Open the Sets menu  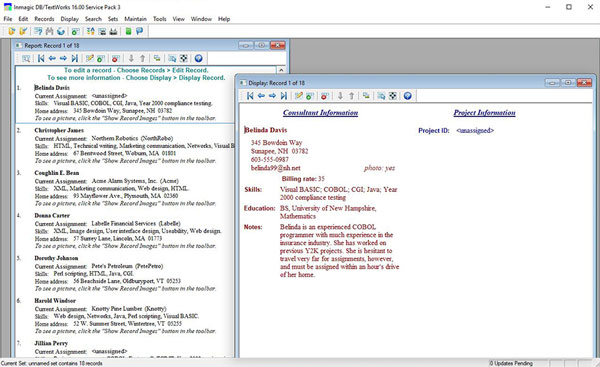[x=113, y=19]
